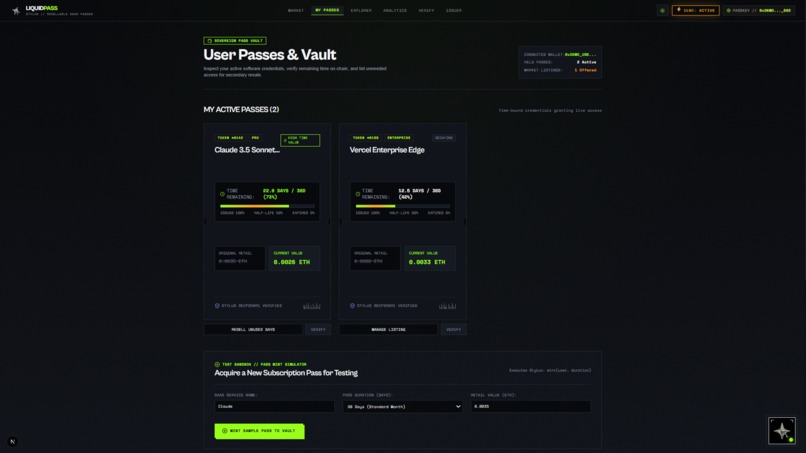Screen dimensions: 806x453
Task: Open the Analytics nav tab
Action: (x=395, y=10)
